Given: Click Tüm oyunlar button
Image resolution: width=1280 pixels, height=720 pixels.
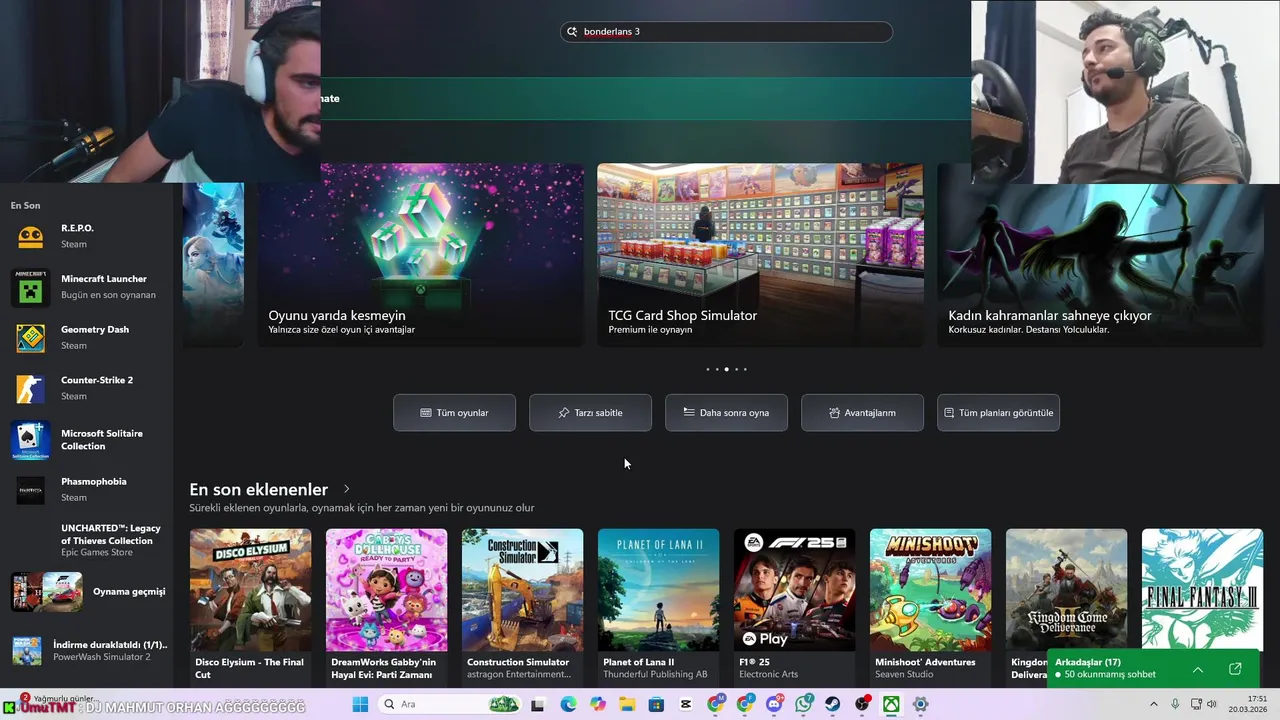Looking at the screenshot, I should (454, 412).
